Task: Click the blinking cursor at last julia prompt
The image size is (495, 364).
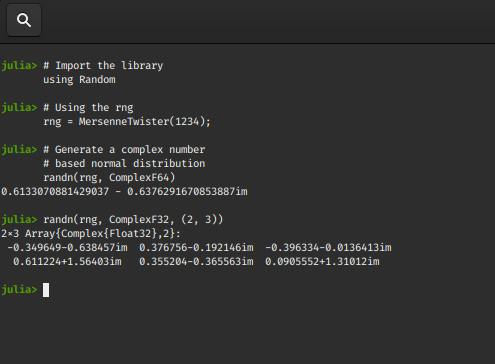Action: coord(46,290)
